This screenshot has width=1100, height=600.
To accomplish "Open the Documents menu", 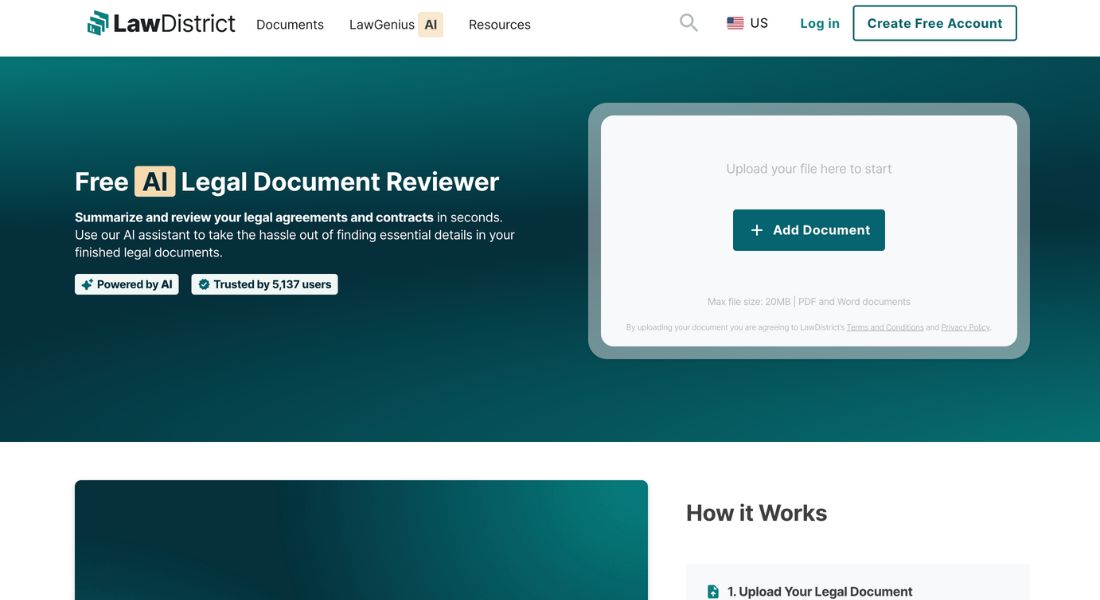I will click(x=290, y=25).
